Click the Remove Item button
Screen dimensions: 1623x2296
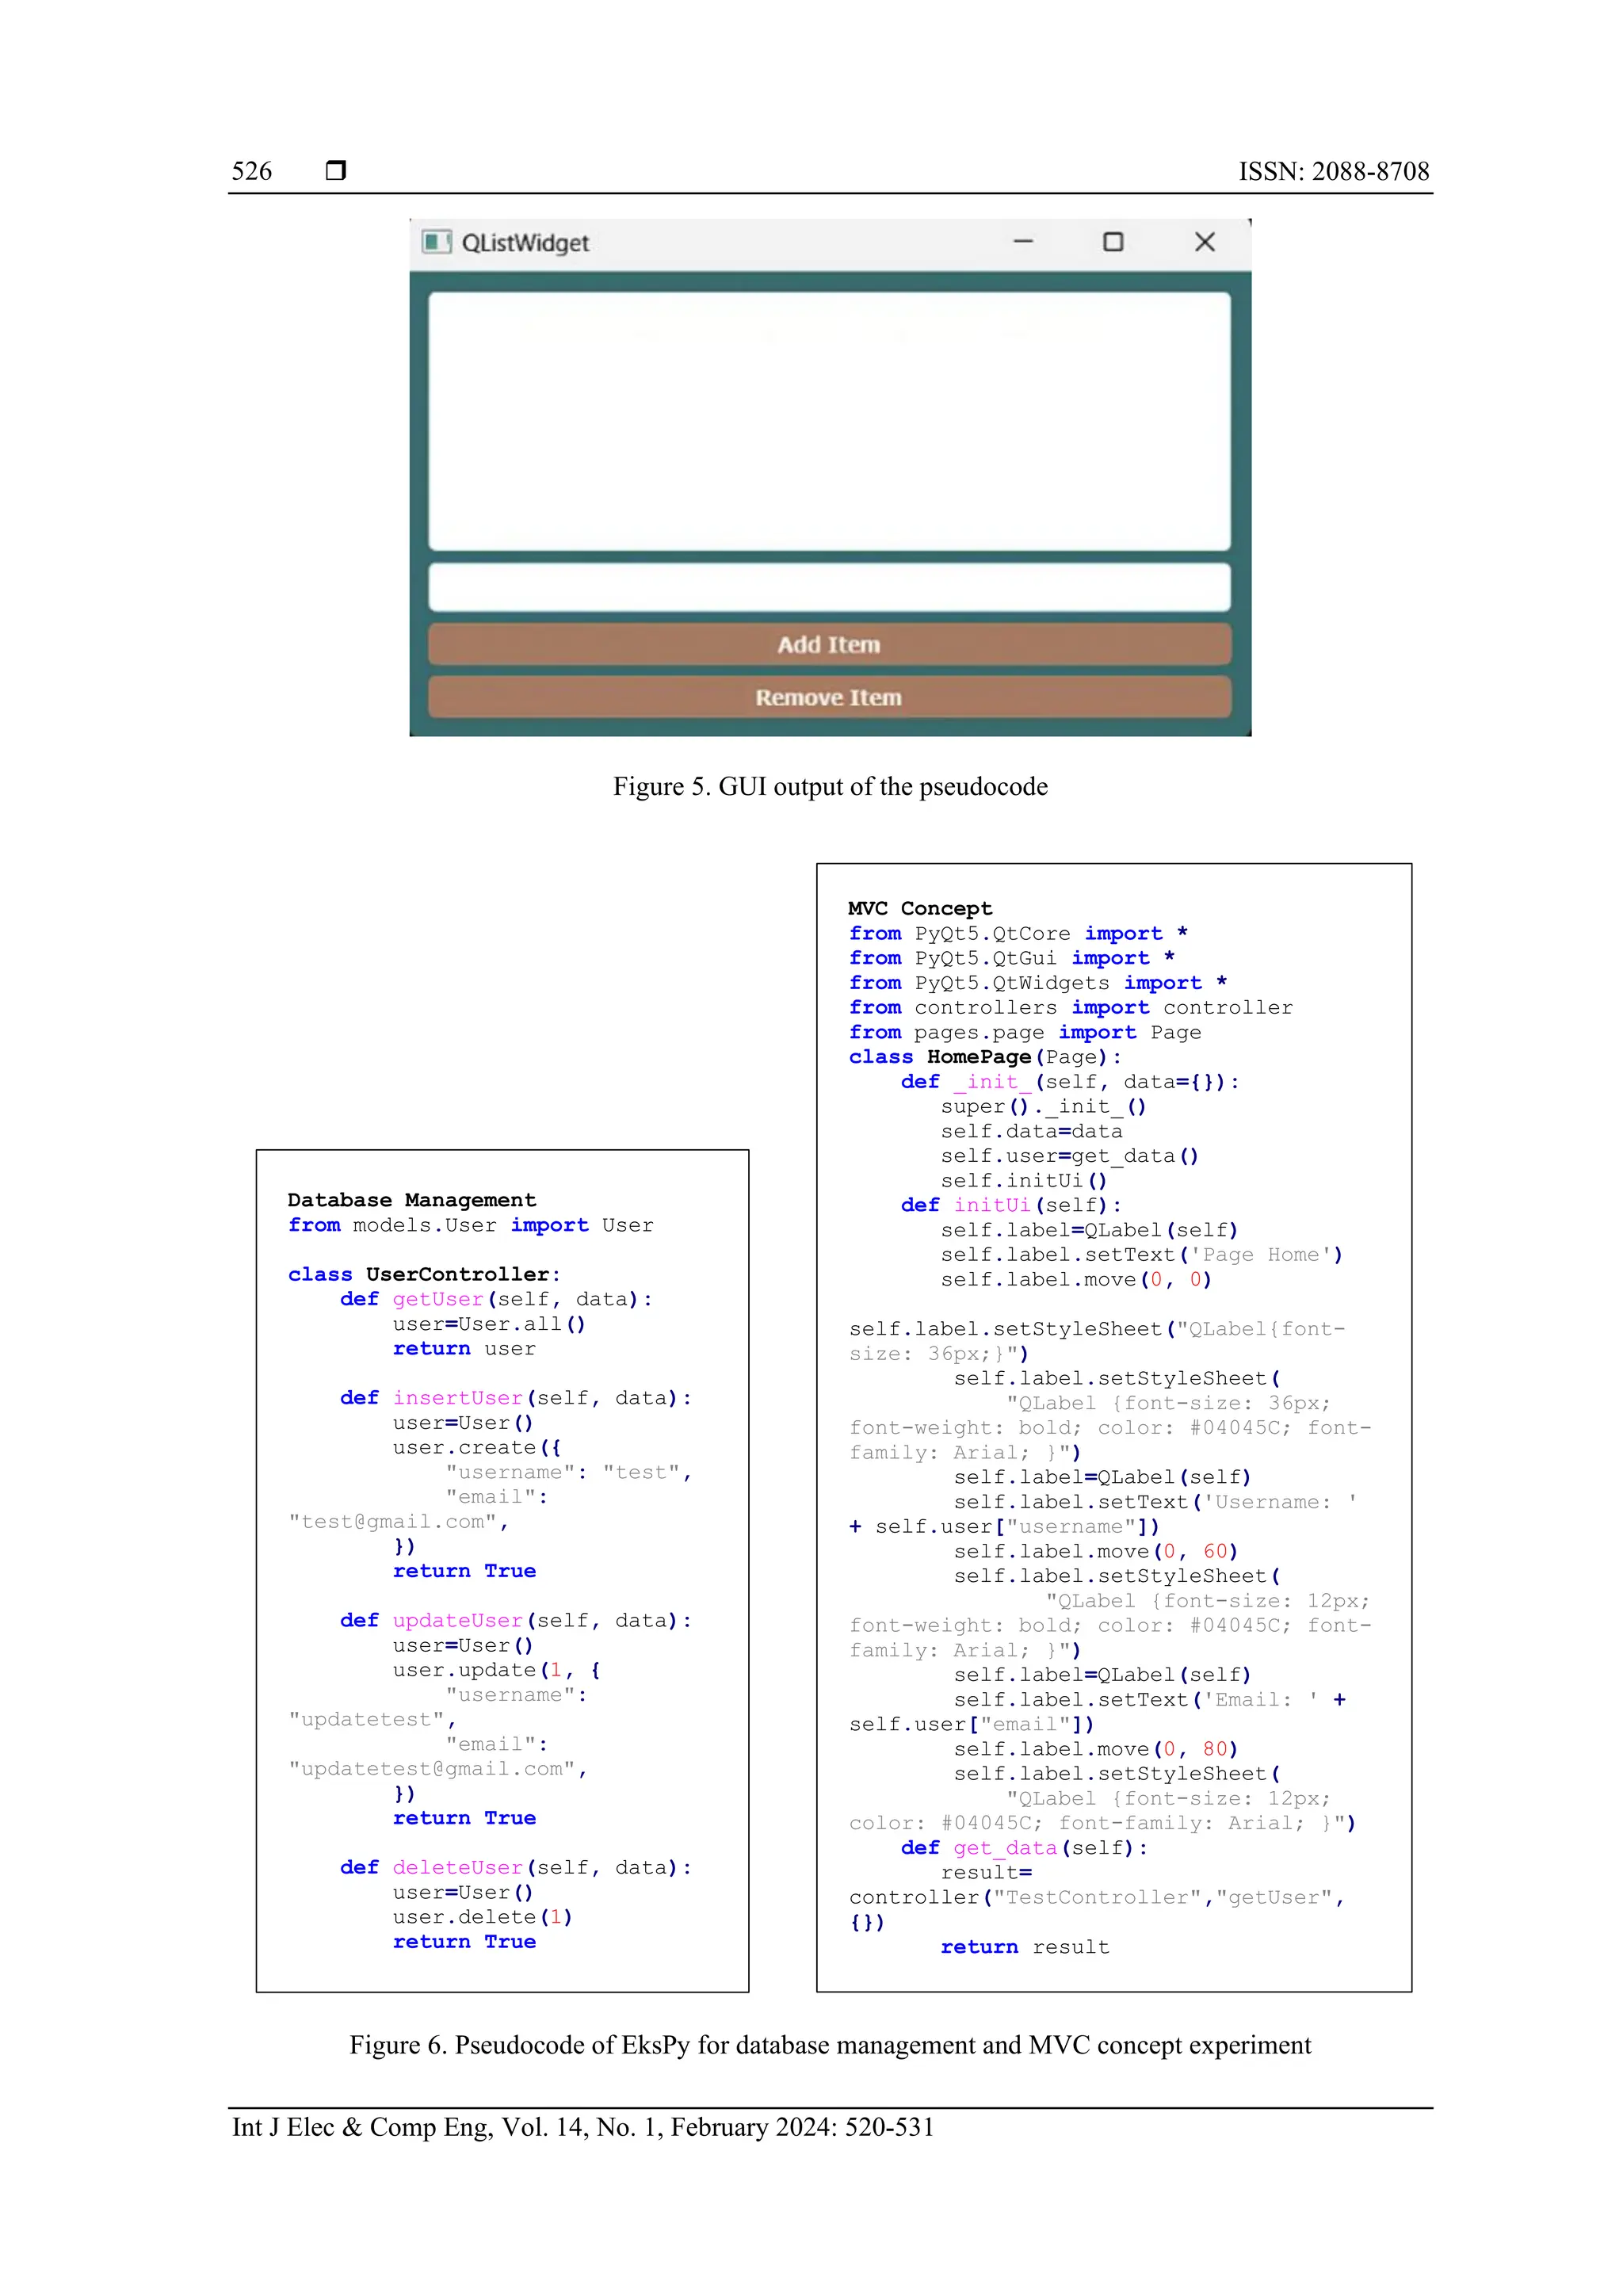pos(829,697)
